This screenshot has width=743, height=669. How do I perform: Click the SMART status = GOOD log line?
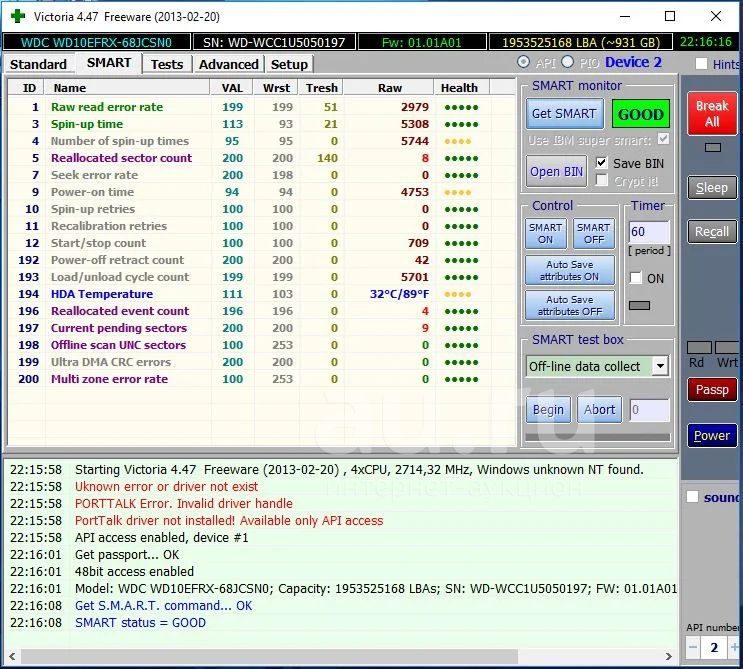tap(140, 623)
